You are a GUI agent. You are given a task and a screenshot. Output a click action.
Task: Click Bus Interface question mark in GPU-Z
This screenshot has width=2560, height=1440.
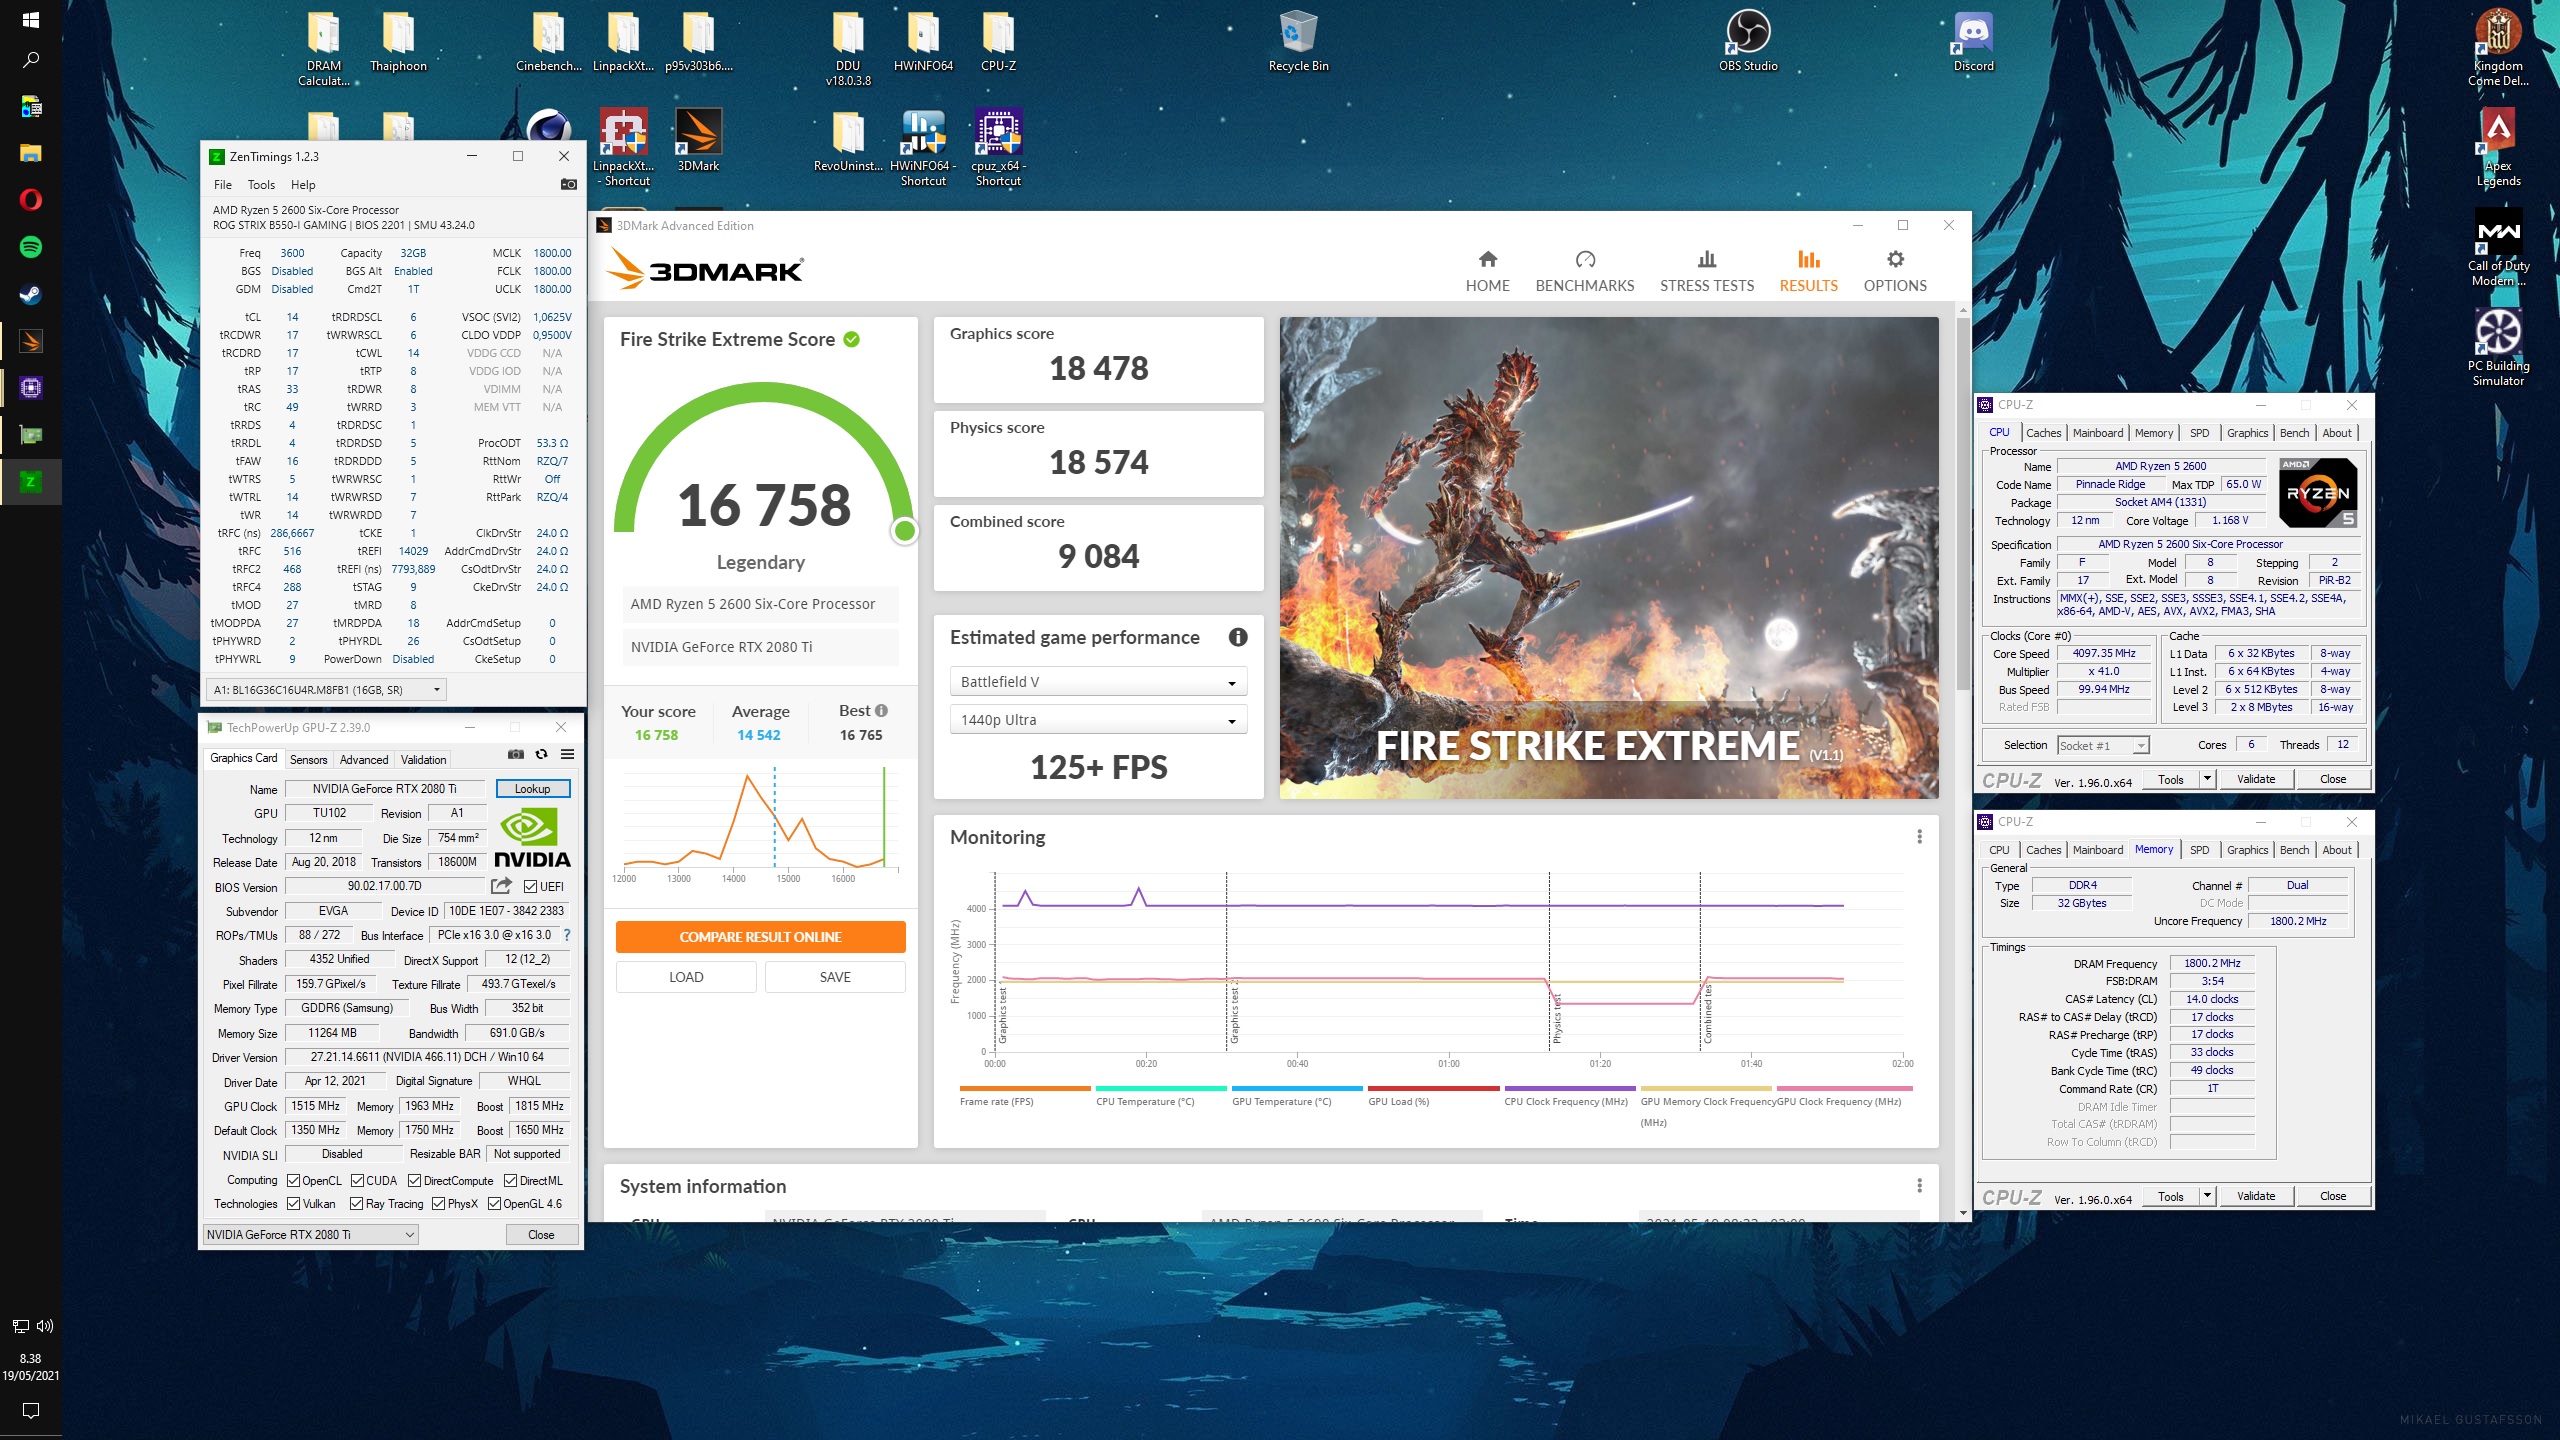click(567, 935)
